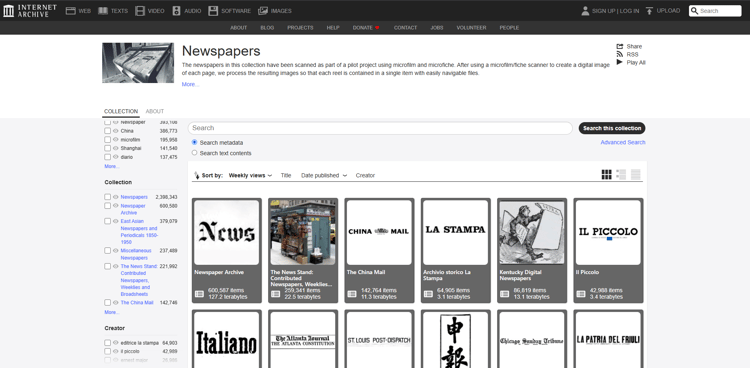The image size is (750, 368).
Task: Expand More under the subject filters
Action: click(112, 167)
